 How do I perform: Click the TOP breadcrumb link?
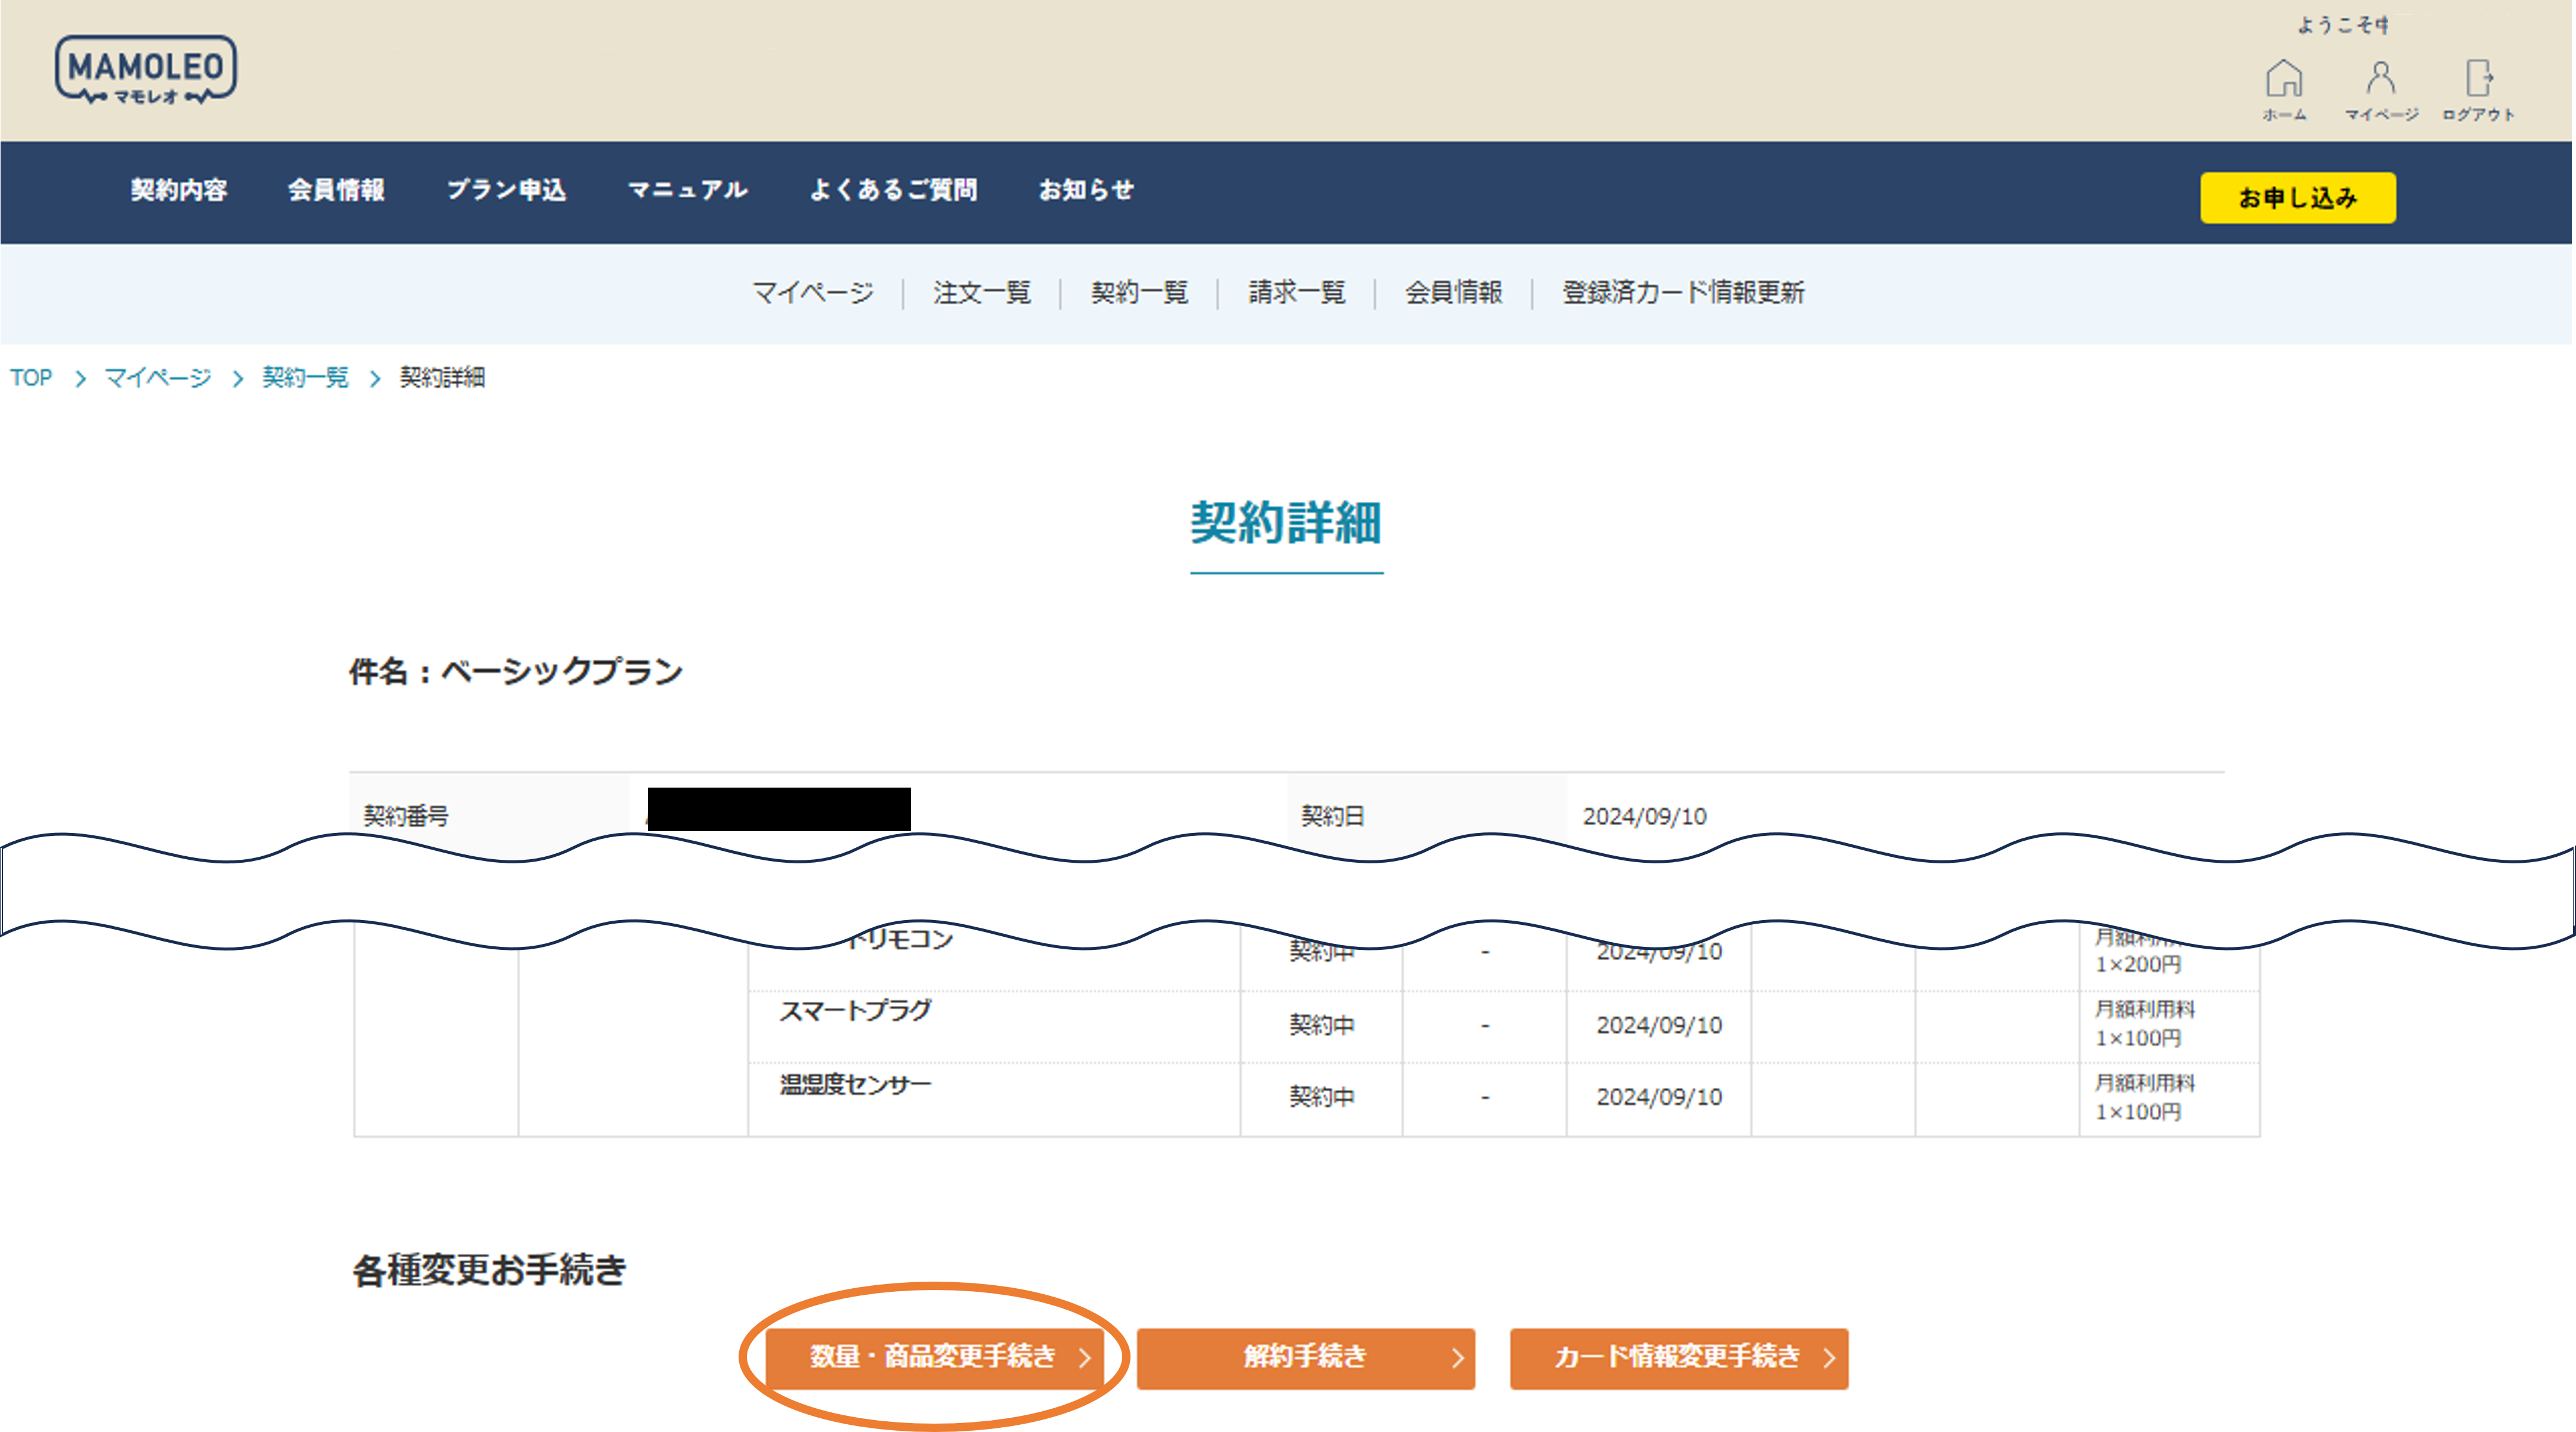click(x=31, y=378)
